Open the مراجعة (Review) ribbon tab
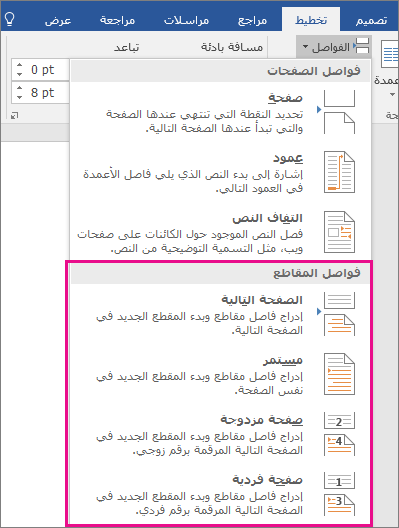399x528 pixels. point(117,20)
